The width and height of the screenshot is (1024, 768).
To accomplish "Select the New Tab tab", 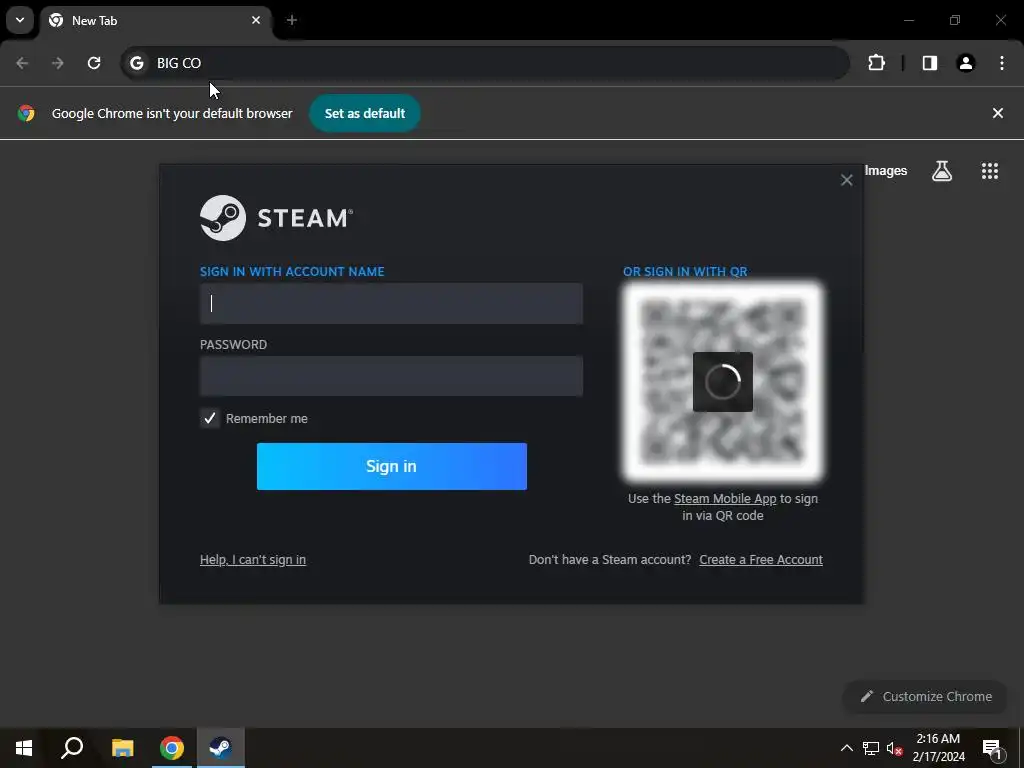I will 154,21.
